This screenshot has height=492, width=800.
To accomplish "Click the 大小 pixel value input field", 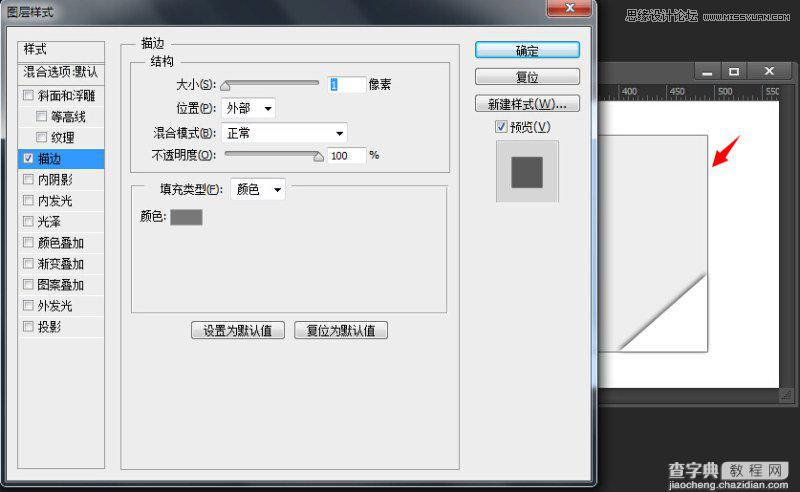I will coord(347,84).
